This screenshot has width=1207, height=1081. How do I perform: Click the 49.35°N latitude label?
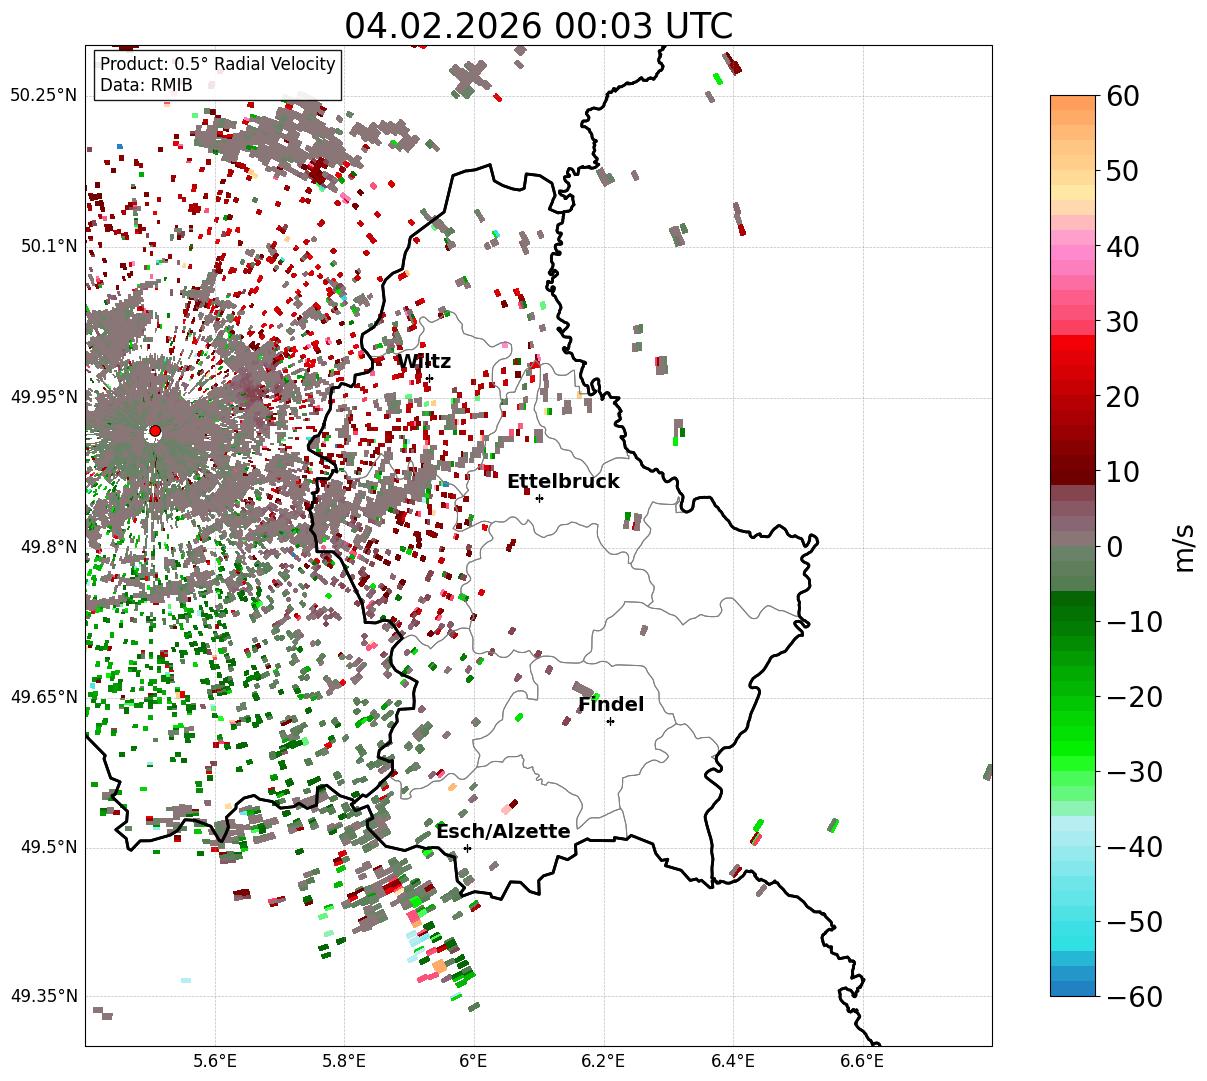pos(43,996)
